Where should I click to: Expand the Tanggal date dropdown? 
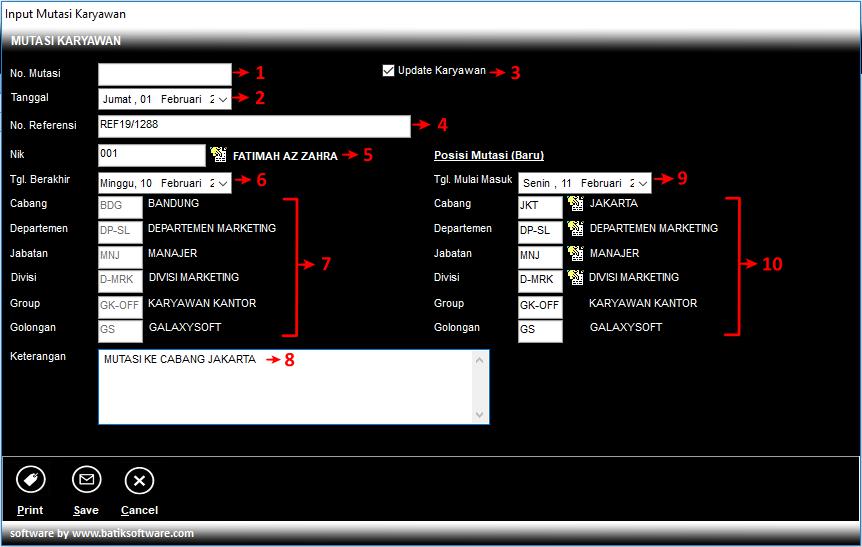(x=223, y=99)
